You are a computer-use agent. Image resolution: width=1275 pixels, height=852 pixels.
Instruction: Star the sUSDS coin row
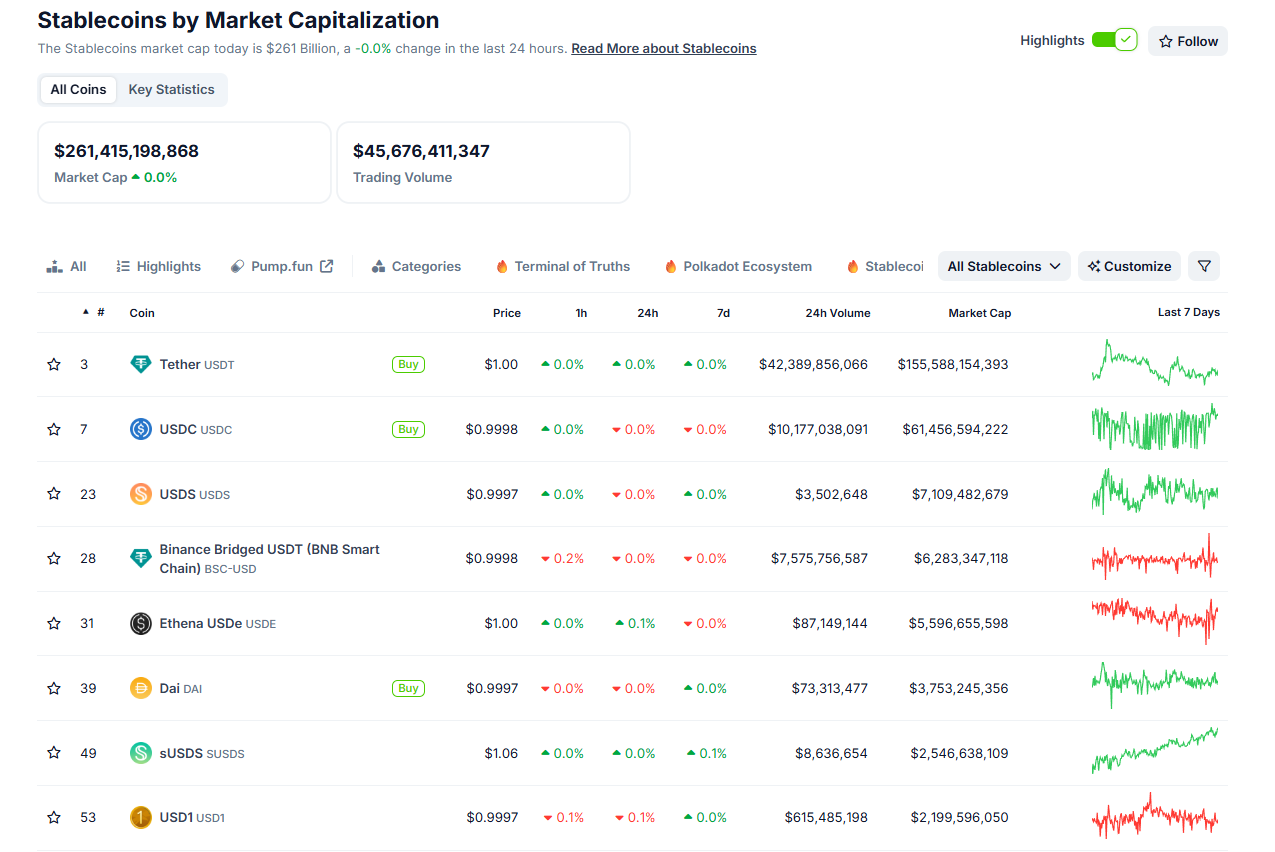click(54, 753)
